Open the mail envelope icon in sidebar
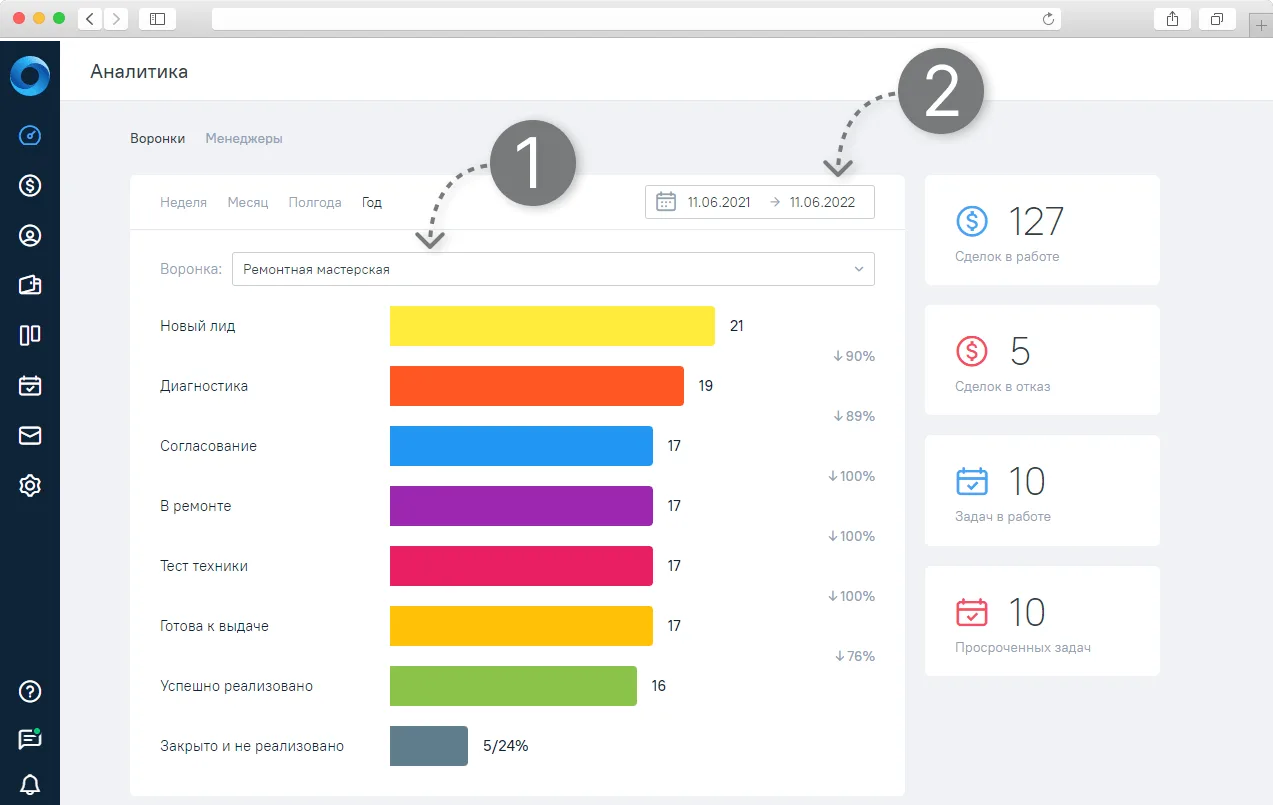The width and height of the screenshot is (1273, 805). (30, 435)
